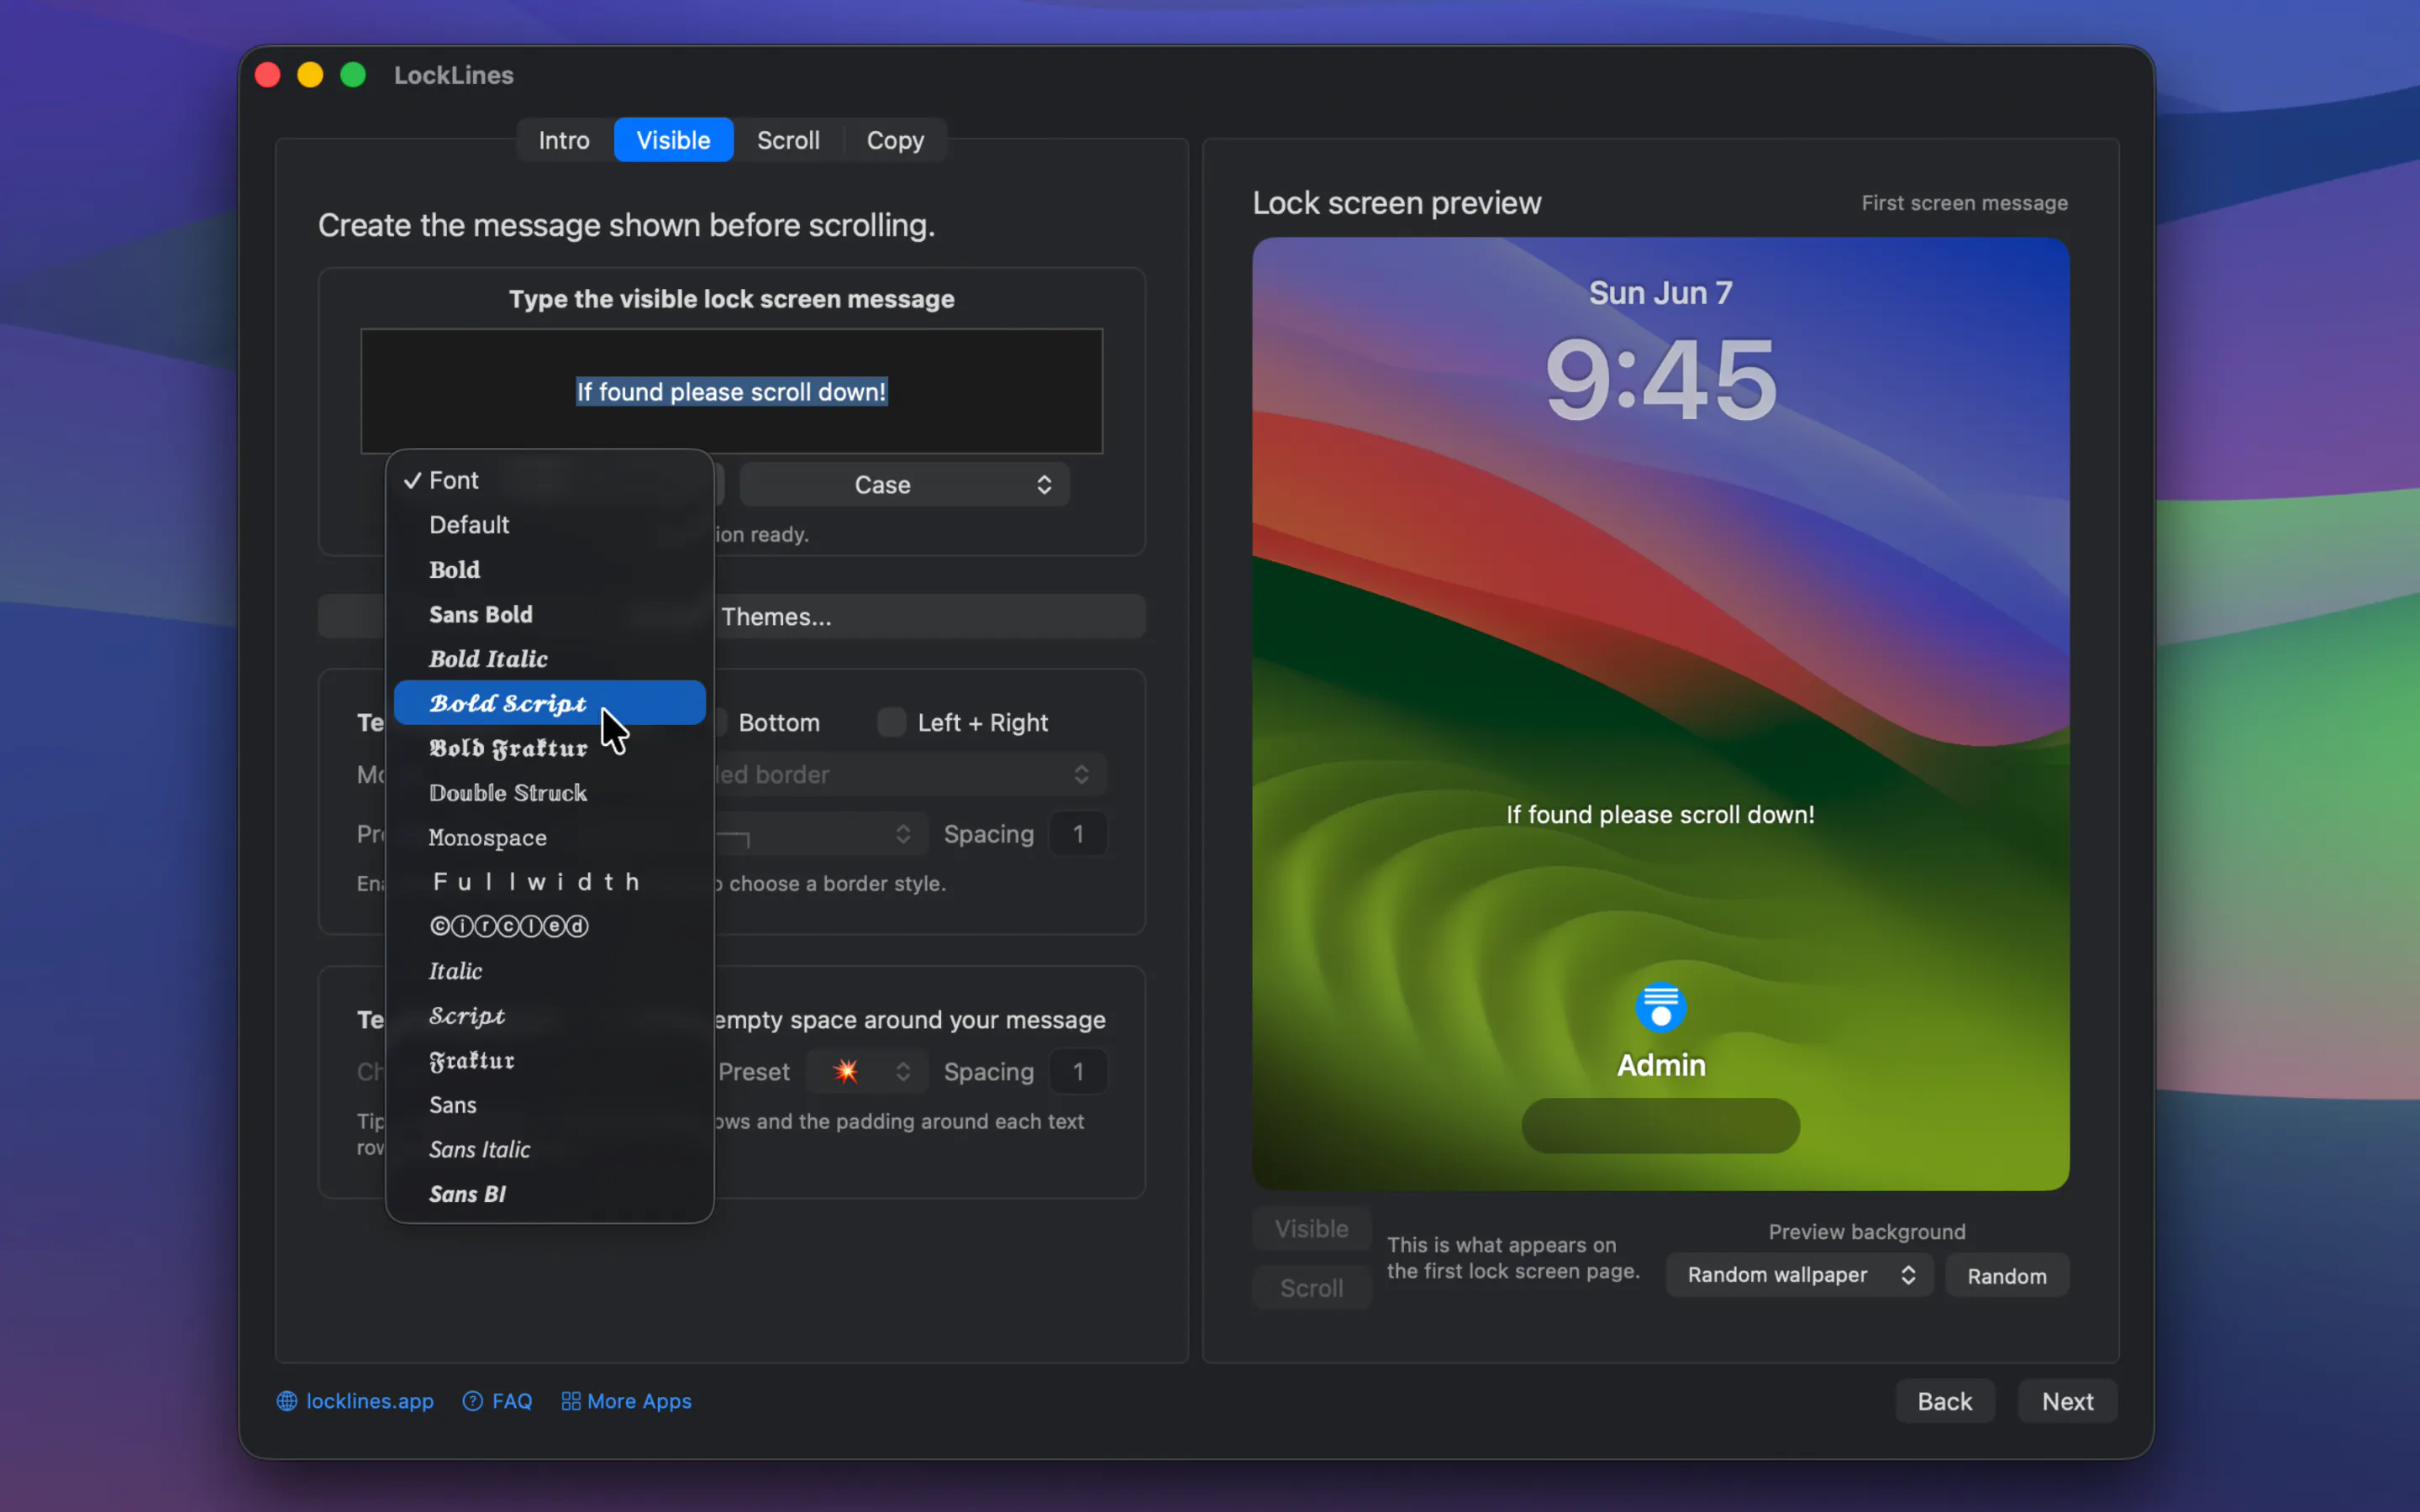Open the starburst Preset dropdown
Viewport: 2420px width, 1512px height.
[867, 1071]
